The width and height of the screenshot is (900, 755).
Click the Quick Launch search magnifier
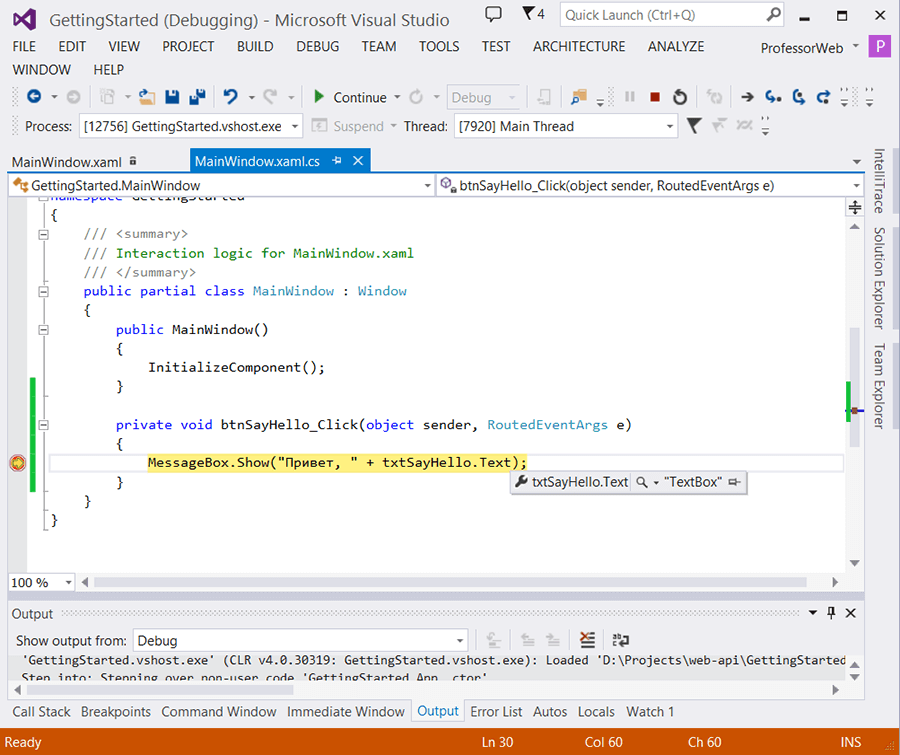pyautogui.click(x=773, y=14)
